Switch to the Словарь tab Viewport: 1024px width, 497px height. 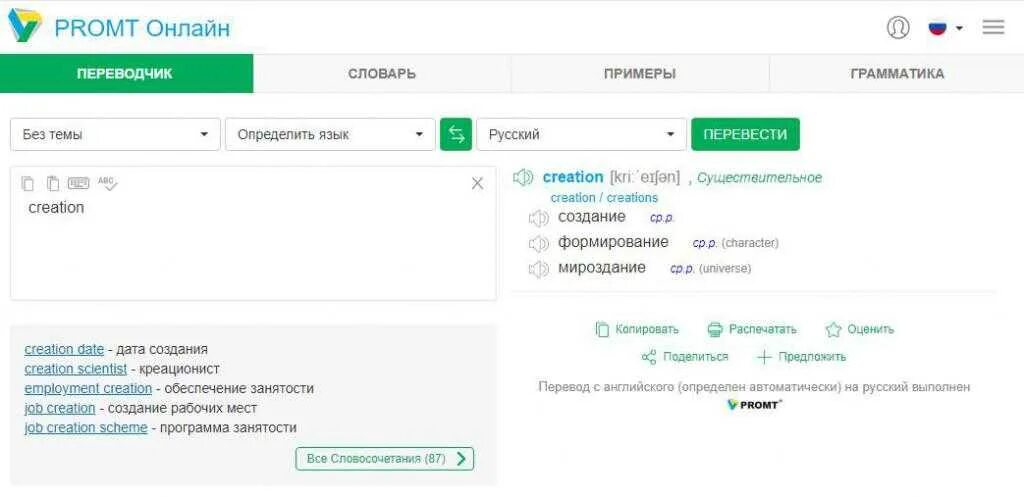click(x=382, y=74)
